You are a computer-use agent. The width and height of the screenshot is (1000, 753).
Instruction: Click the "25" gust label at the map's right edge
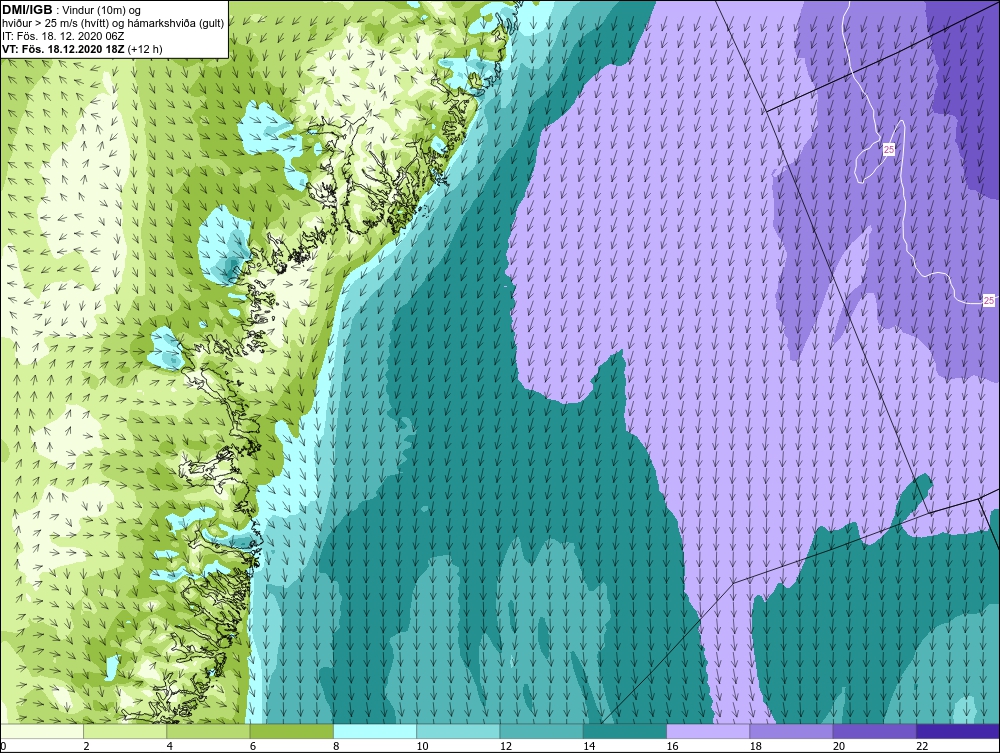tap(989, 300)
